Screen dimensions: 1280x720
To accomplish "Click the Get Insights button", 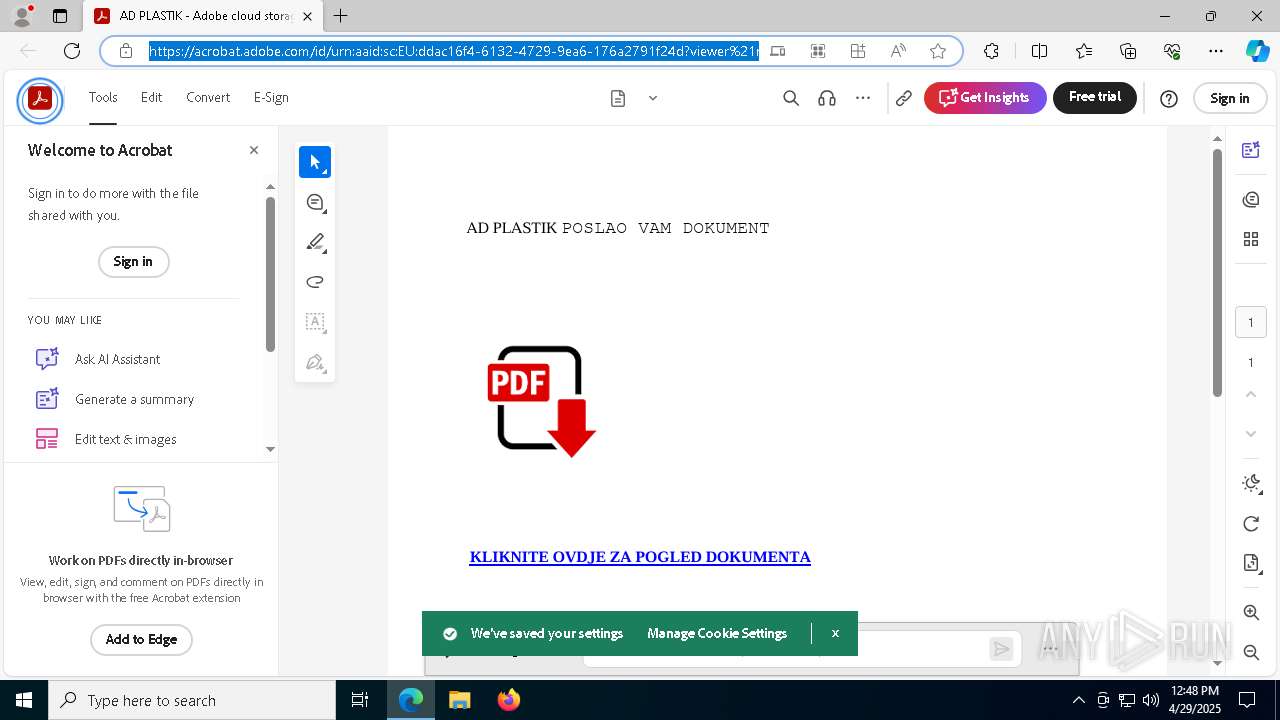I will pos(985,98).
